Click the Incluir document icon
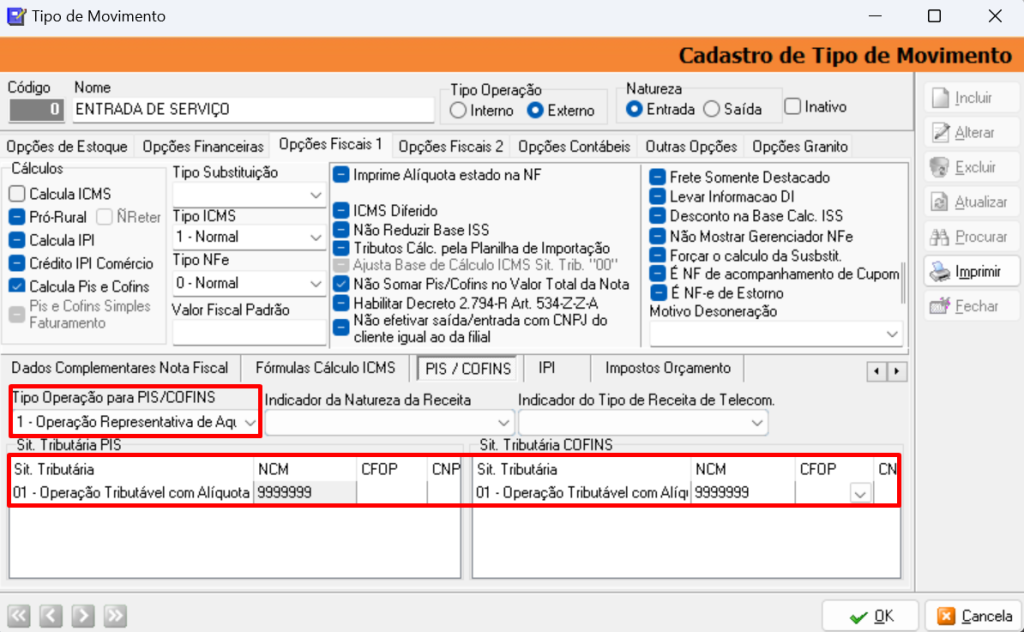This screenshot has height=632, width=1024. (x=940, y=98)
